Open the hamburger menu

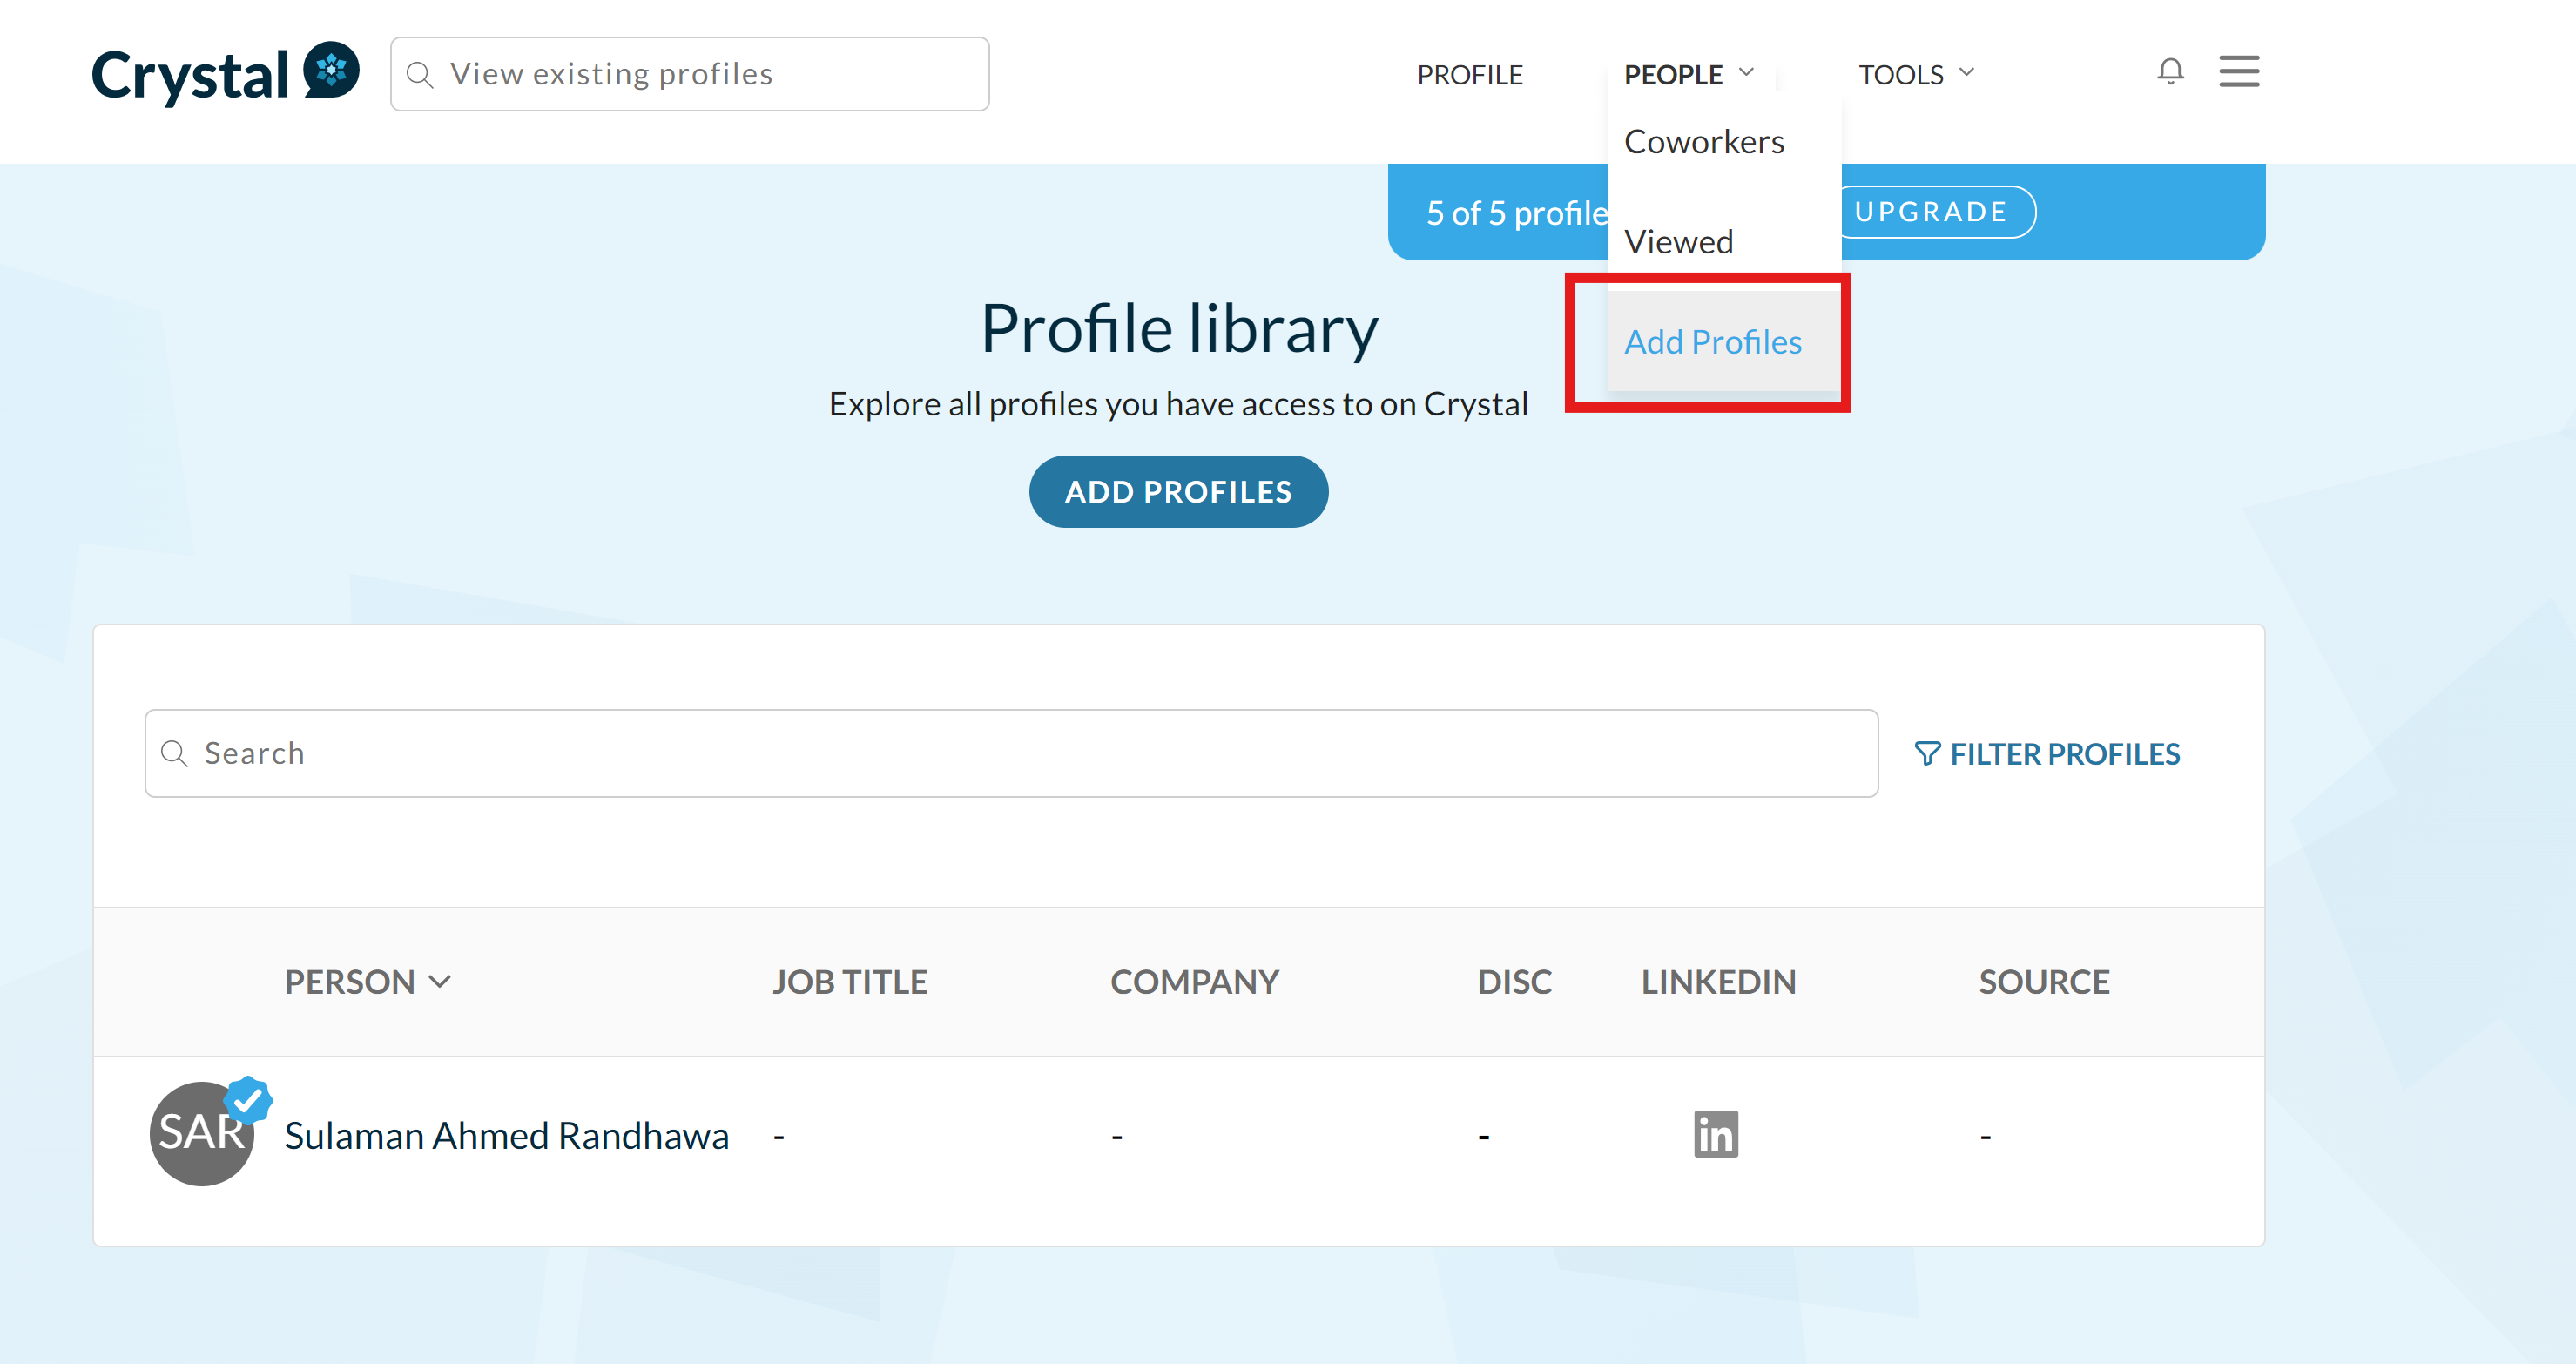(2238, 72)
